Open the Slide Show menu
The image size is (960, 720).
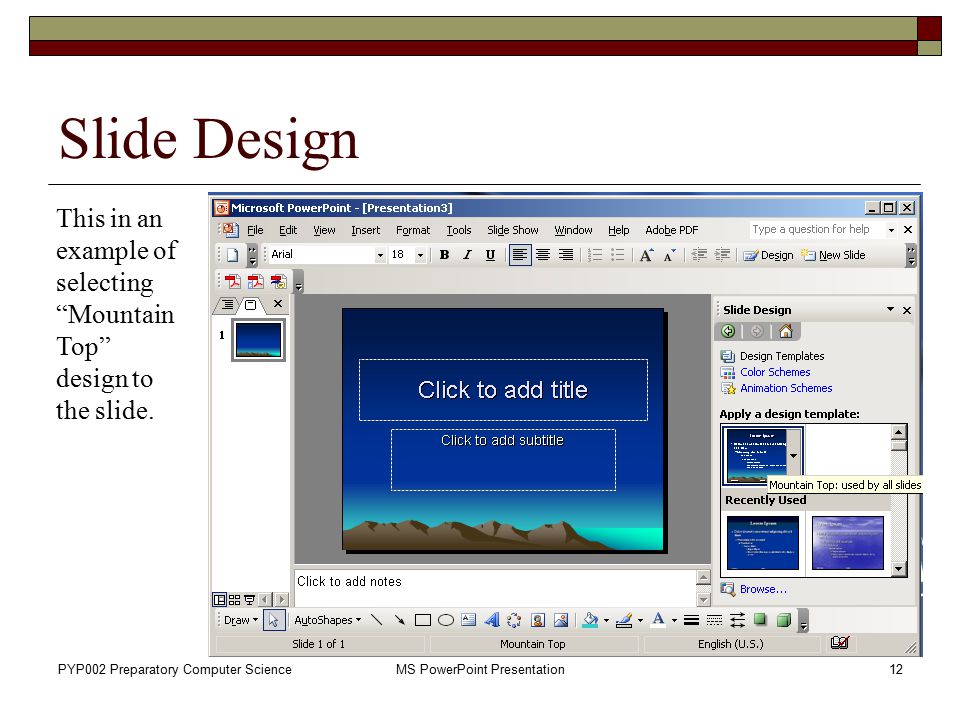[512, 230]
